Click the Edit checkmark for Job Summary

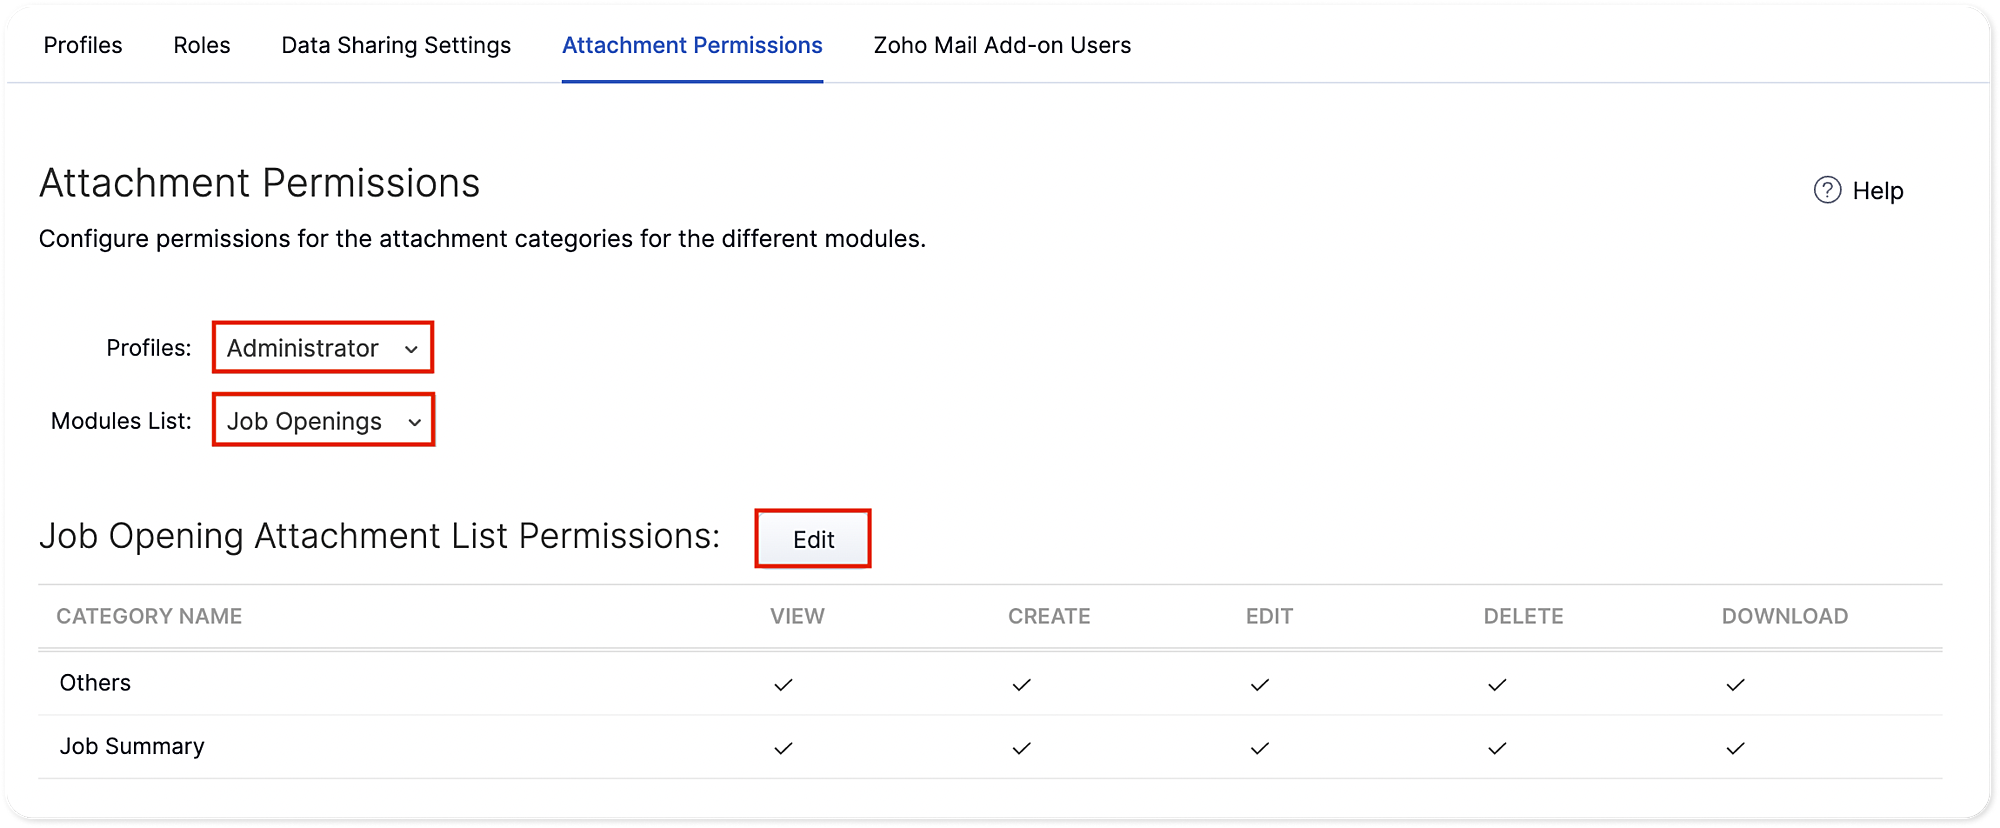1259,748
